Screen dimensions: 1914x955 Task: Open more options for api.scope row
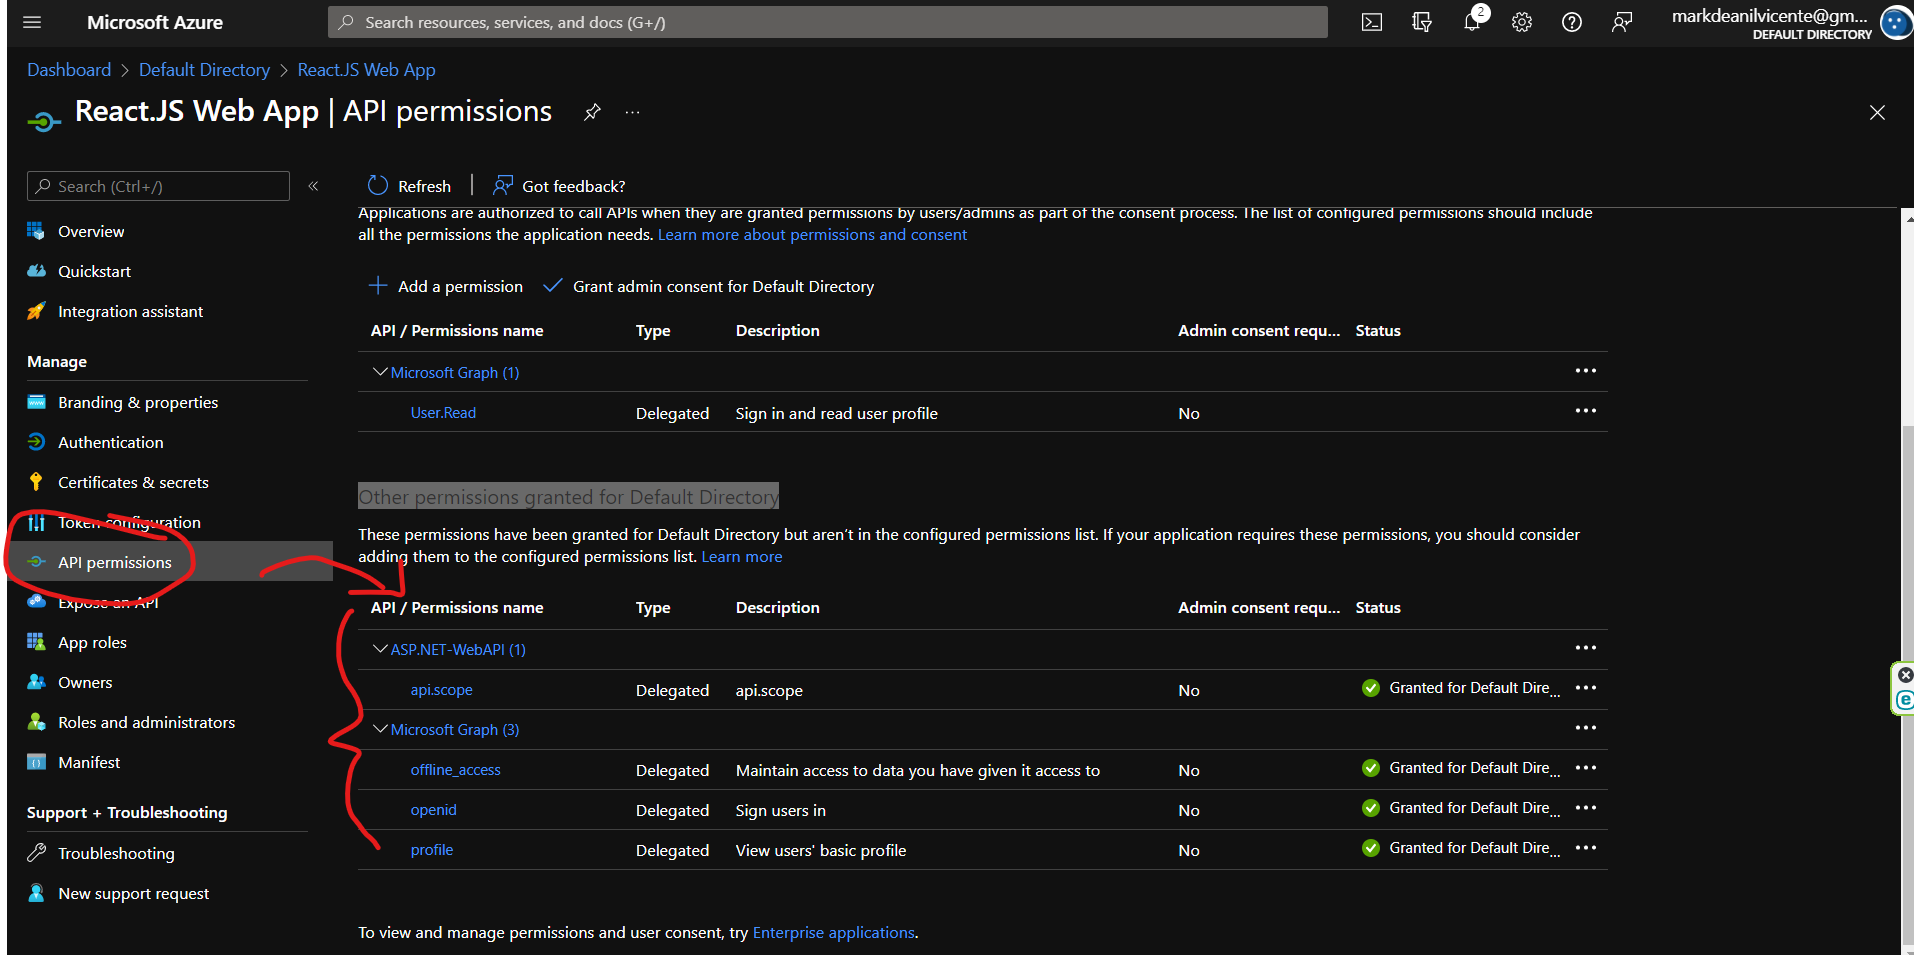1585,688
